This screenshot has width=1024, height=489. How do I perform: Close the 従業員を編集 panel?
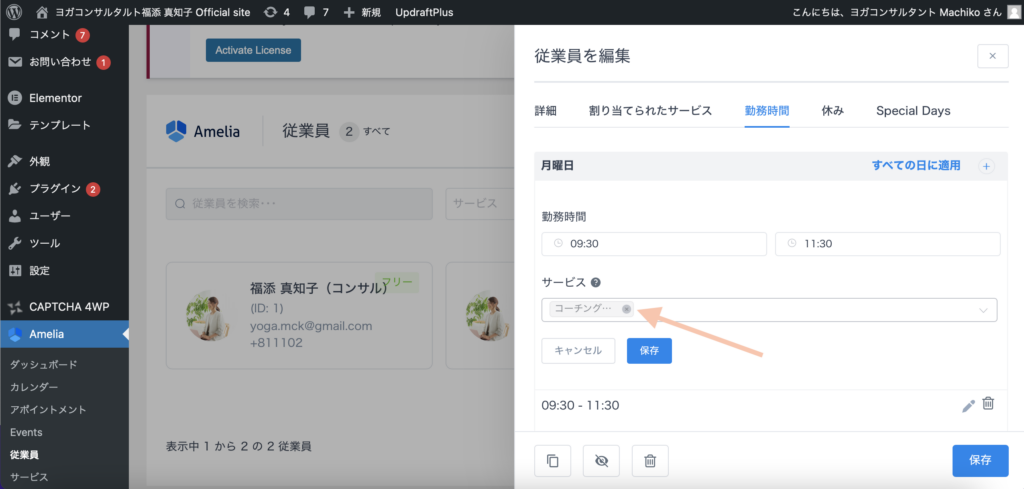click(x=992, y=56)
